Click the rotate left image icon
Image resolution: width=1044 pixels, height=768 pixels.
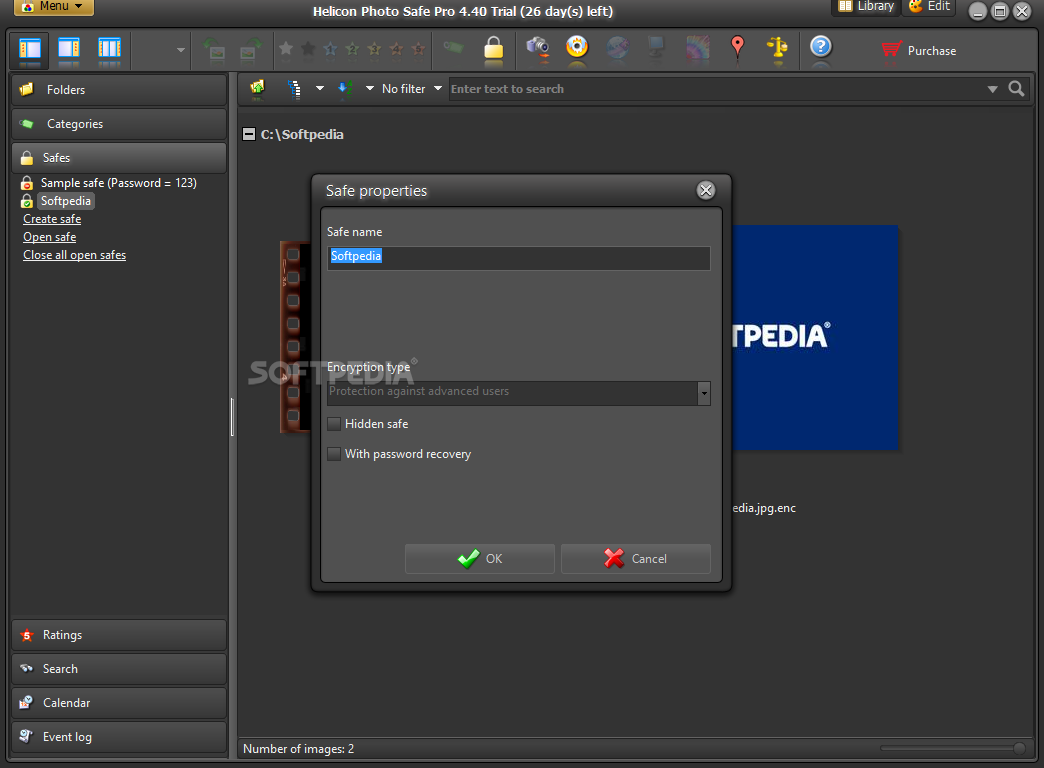click(x=214, y=49)
